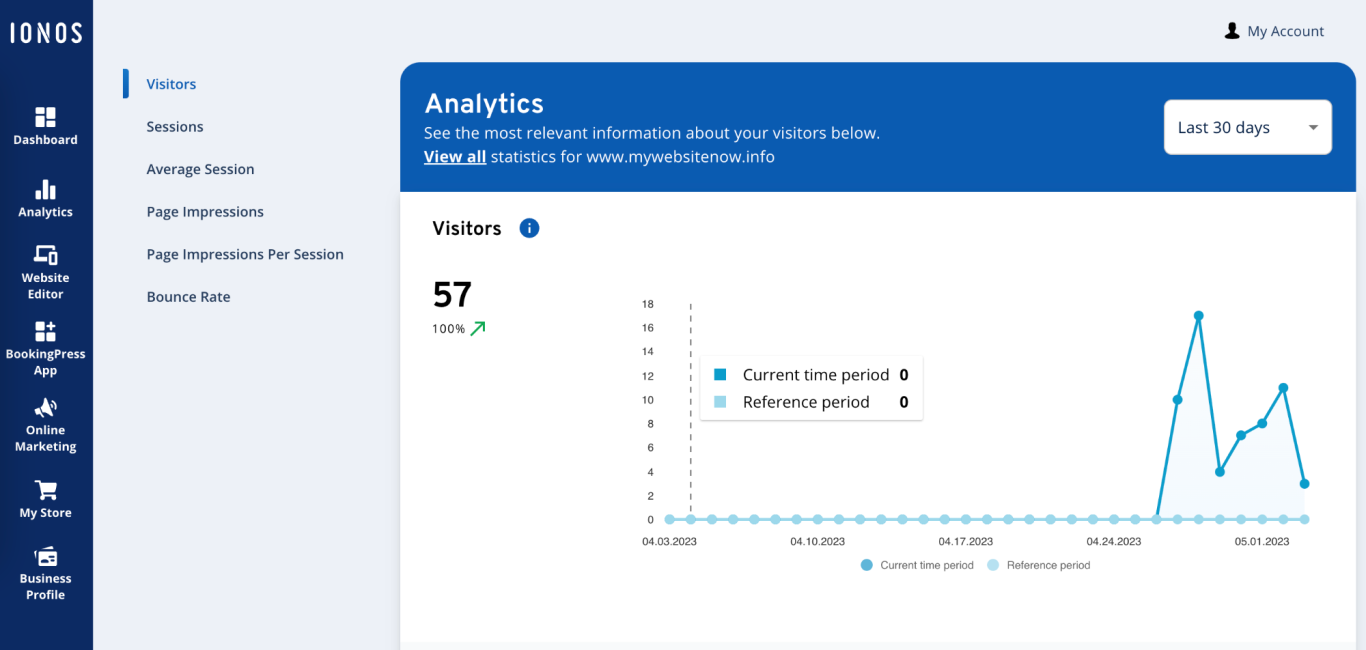The image size is (1366, 650).
Task: Open the Dashboard icon in sidebar
Action: pos(46,117)
